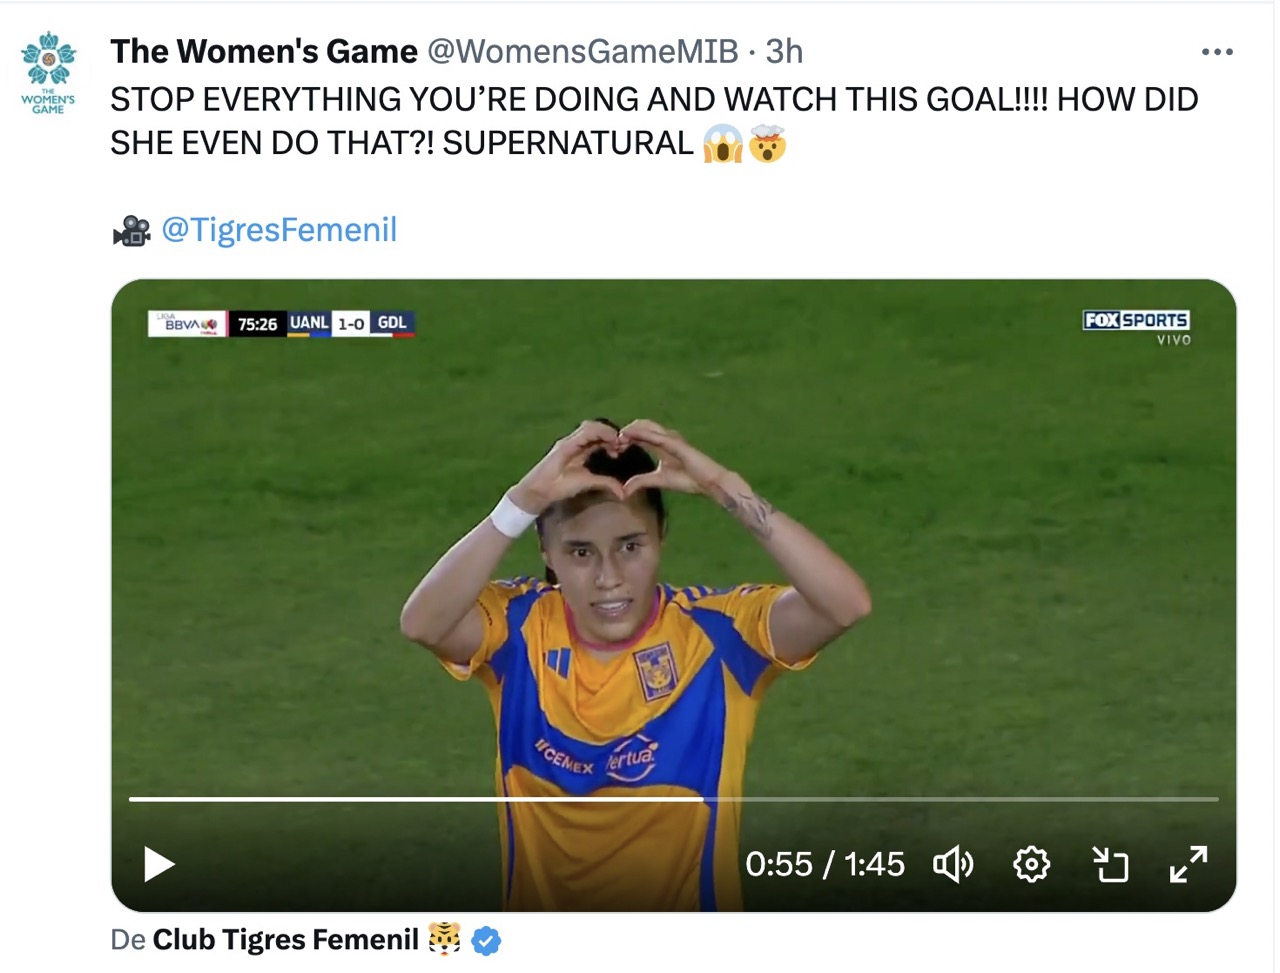Screen dimensions: 1280x973
Task: Open the Club Tigres Femenil source link
Action: click(285, 940)
